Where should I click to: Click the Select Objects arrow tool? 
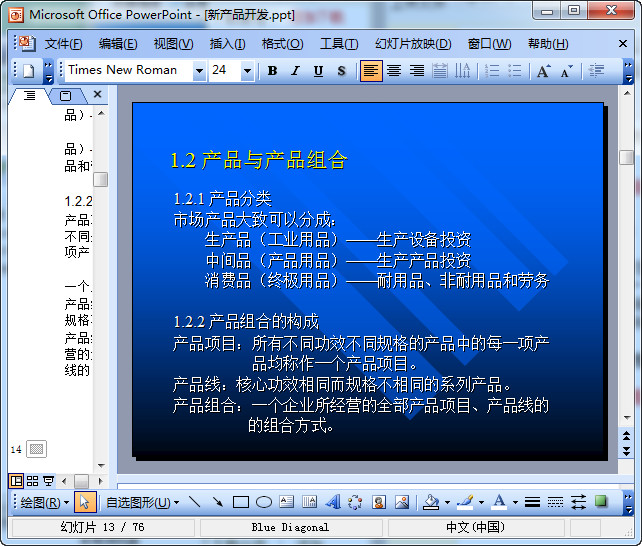point(85,502)
